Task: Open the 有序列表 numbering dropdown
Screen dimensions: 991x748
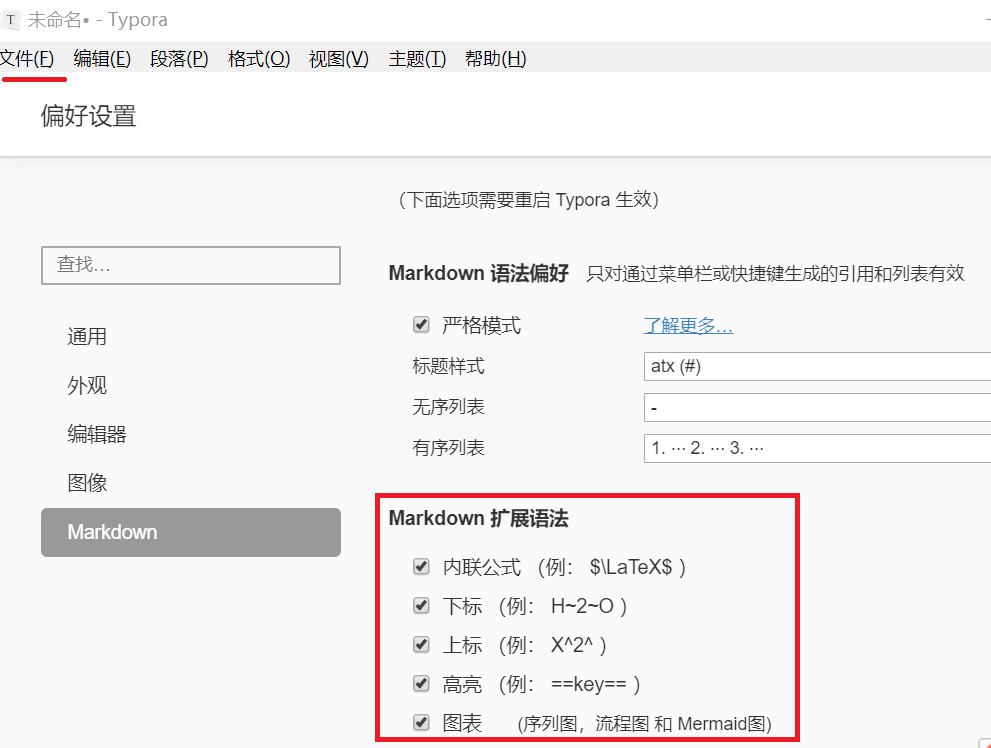Action: 817,448
